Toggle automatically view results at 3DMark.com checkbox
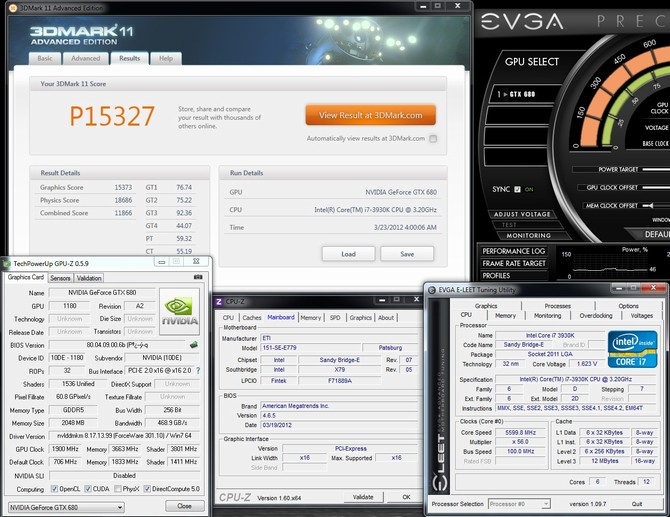 pos(433,138)
